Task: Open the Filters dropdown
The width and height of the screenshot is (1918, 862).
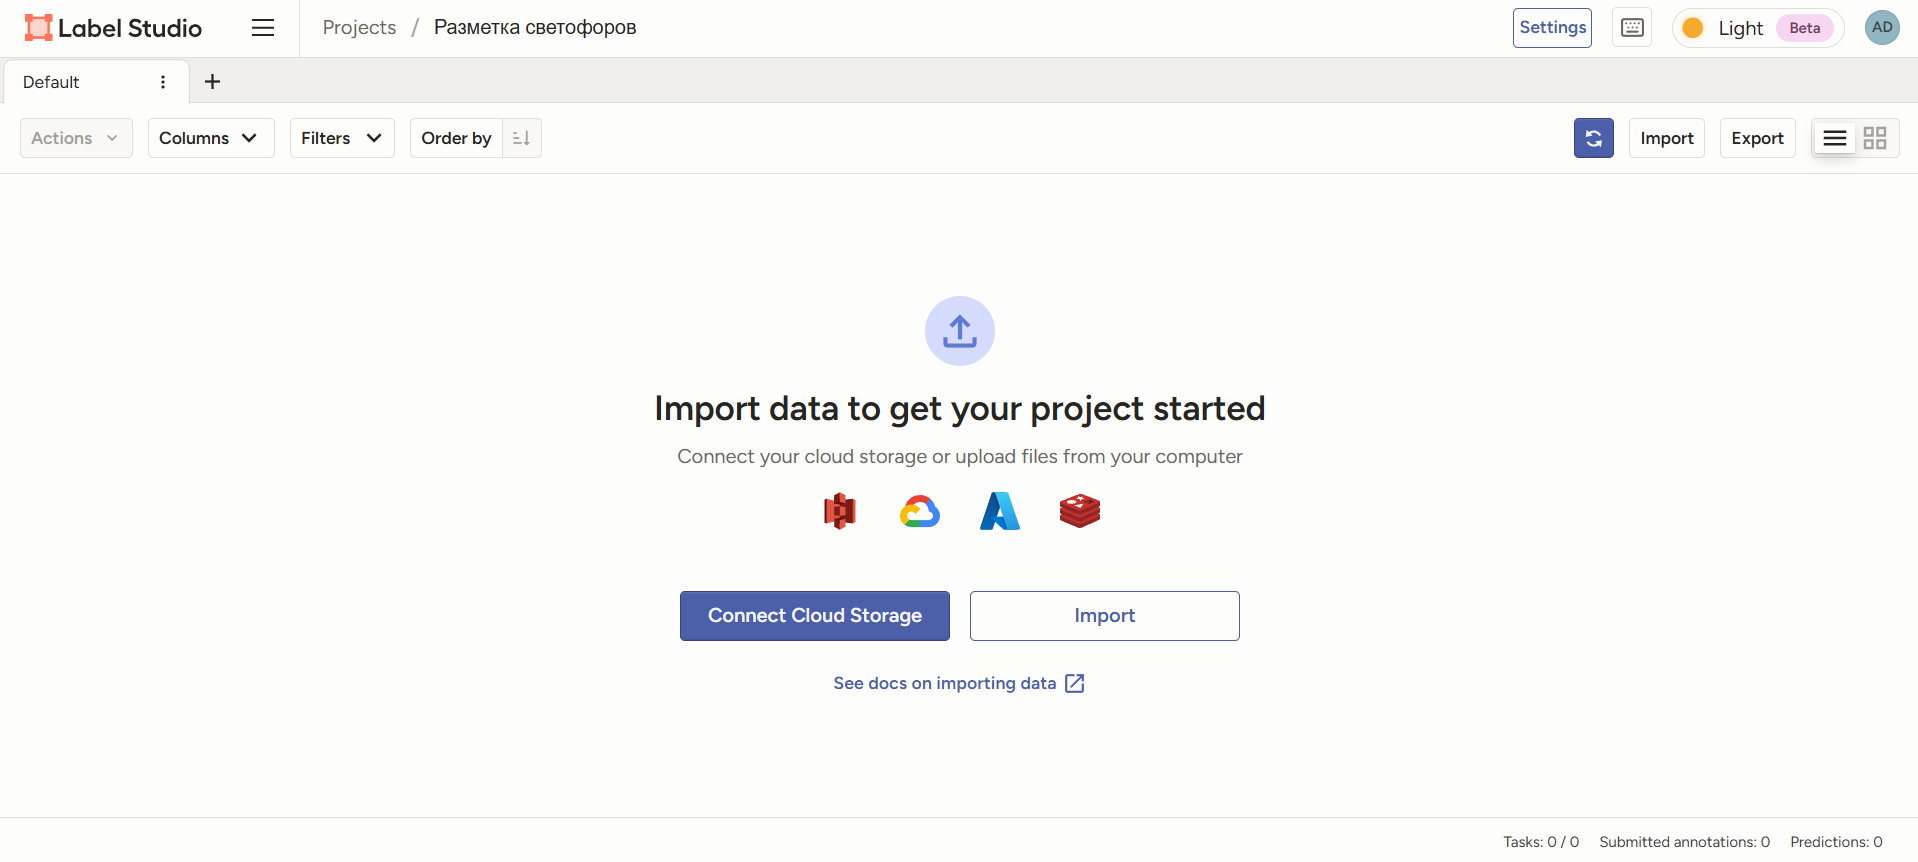Action: click(341, 138)
